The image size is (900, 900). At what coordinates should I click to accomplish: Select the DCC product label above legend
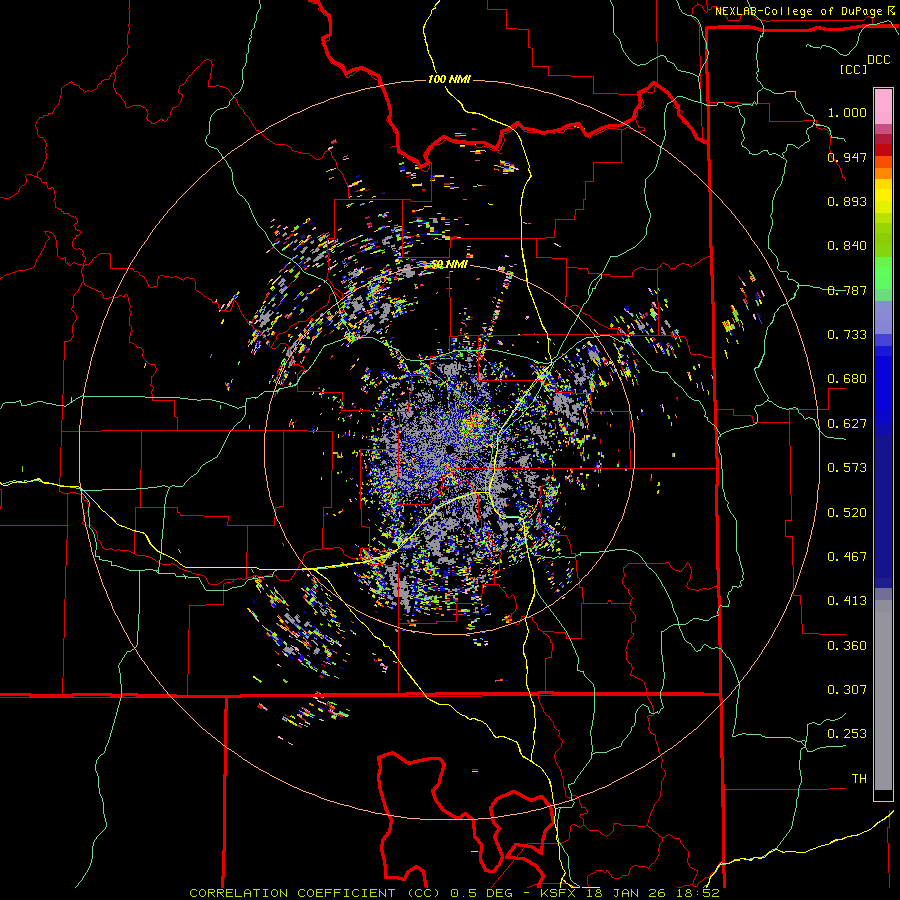pyautogui.click(x=878, y=60)
